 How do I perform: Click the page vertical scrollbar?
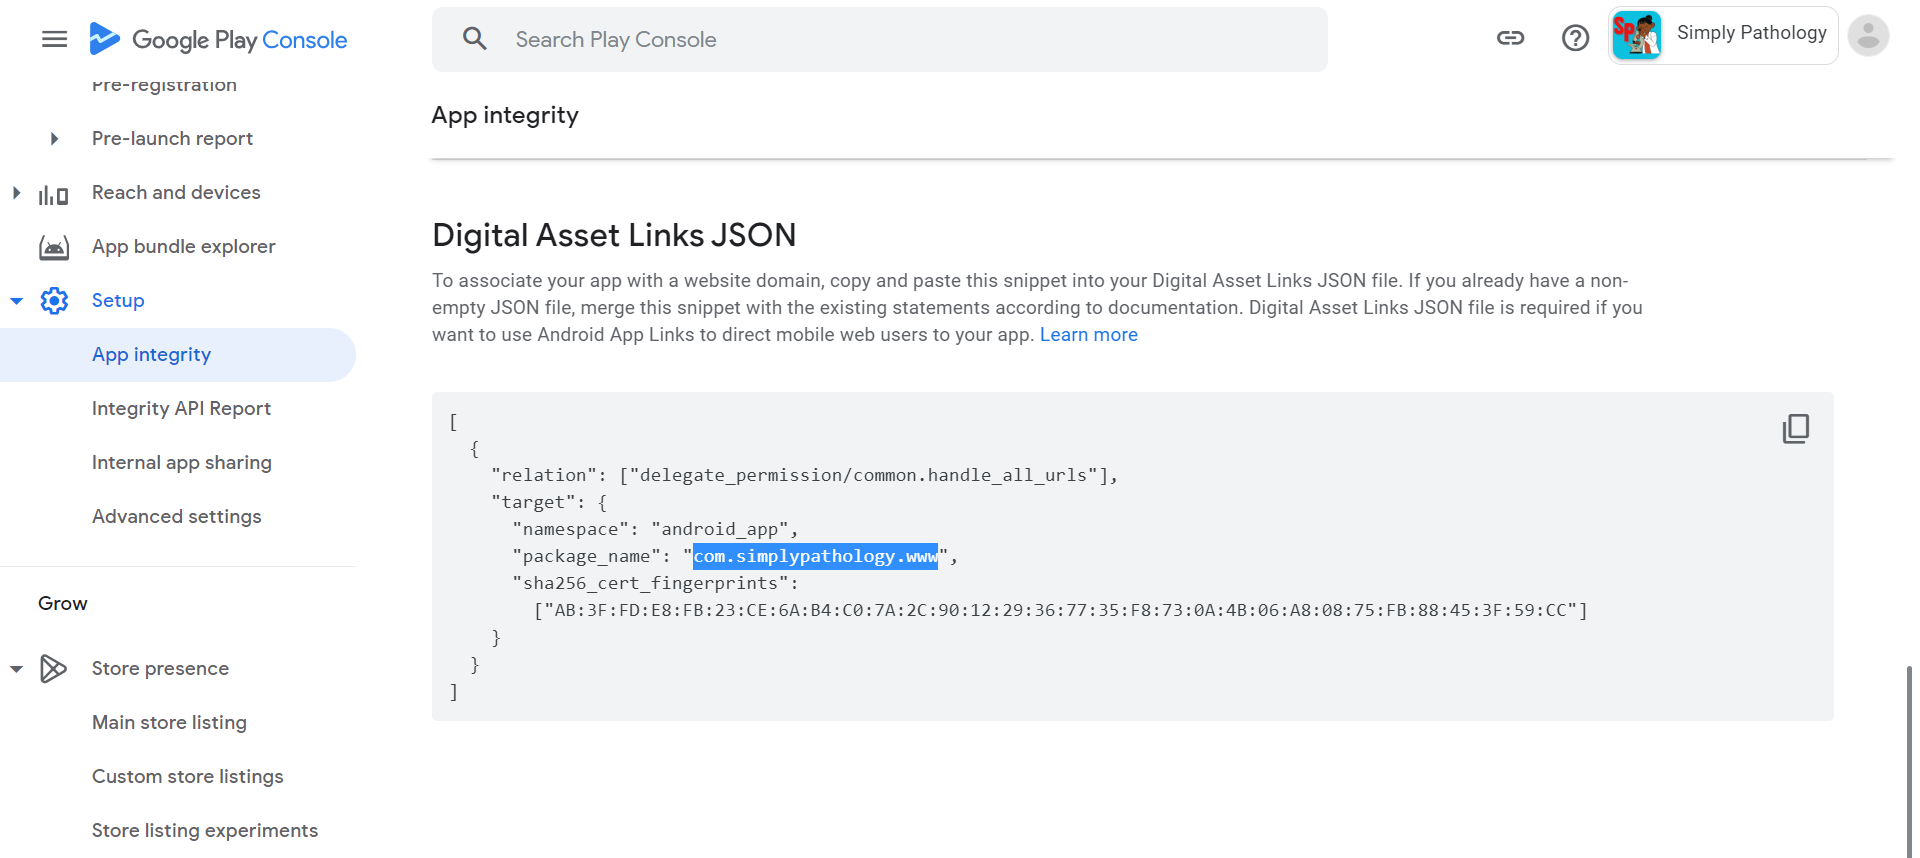click(x=1909, y=760)
